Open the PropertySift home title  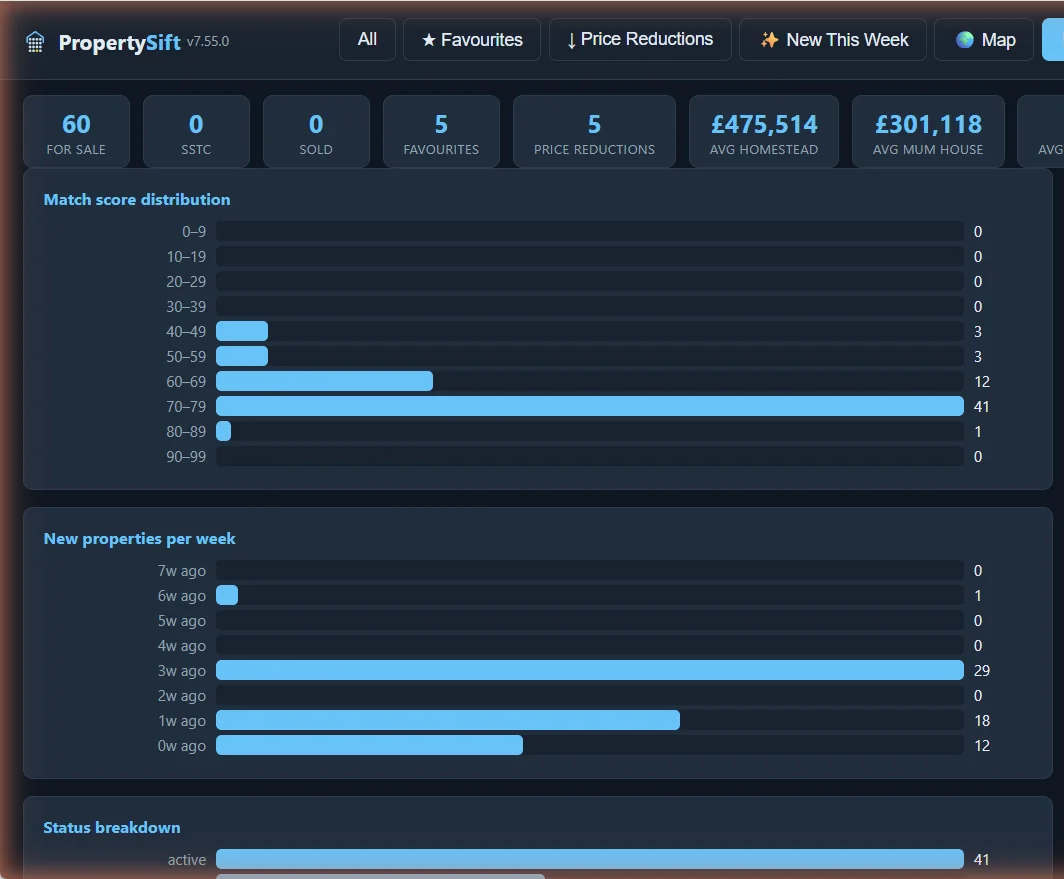pyautogui.click(x=119, y=42)
